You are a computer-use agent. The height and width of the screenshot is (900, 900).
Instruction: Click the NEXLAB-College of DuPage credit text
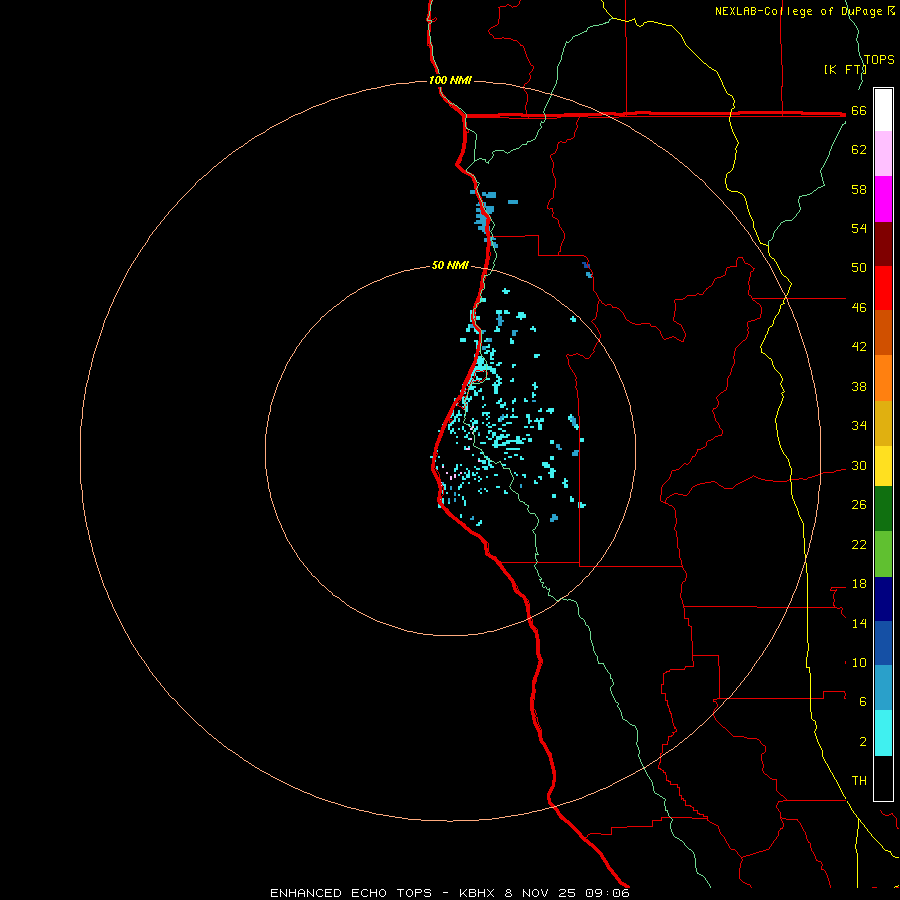[805, 11]
